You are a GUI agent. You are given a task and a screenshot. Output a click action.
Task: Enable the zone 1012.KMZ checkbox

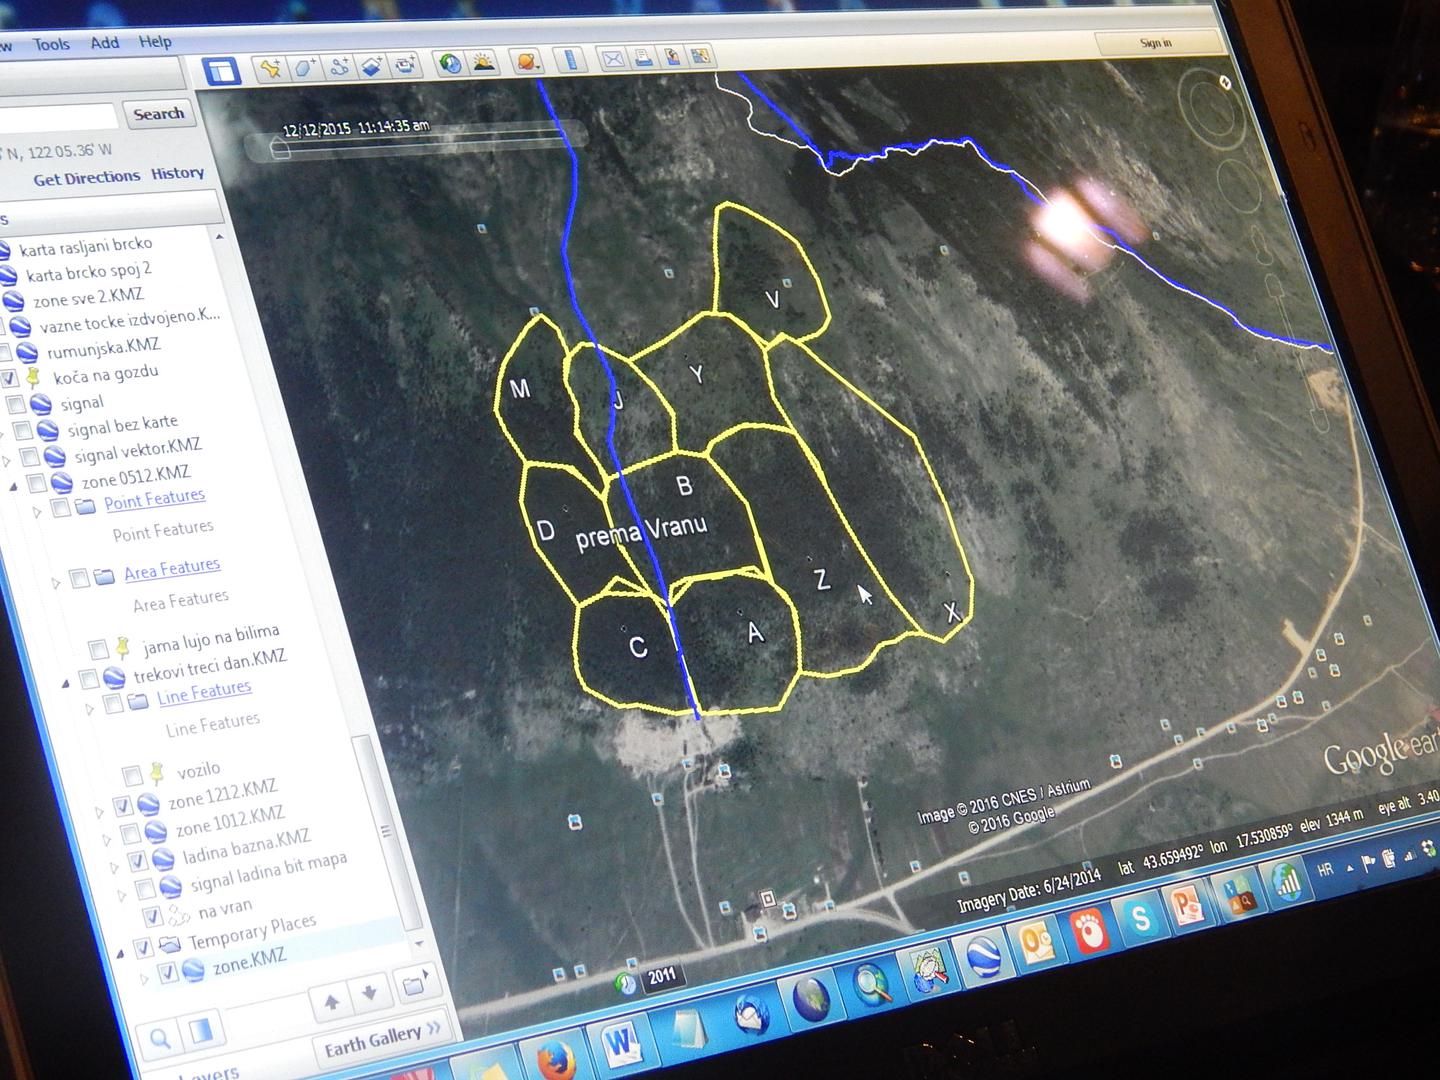tap(129, 834)
